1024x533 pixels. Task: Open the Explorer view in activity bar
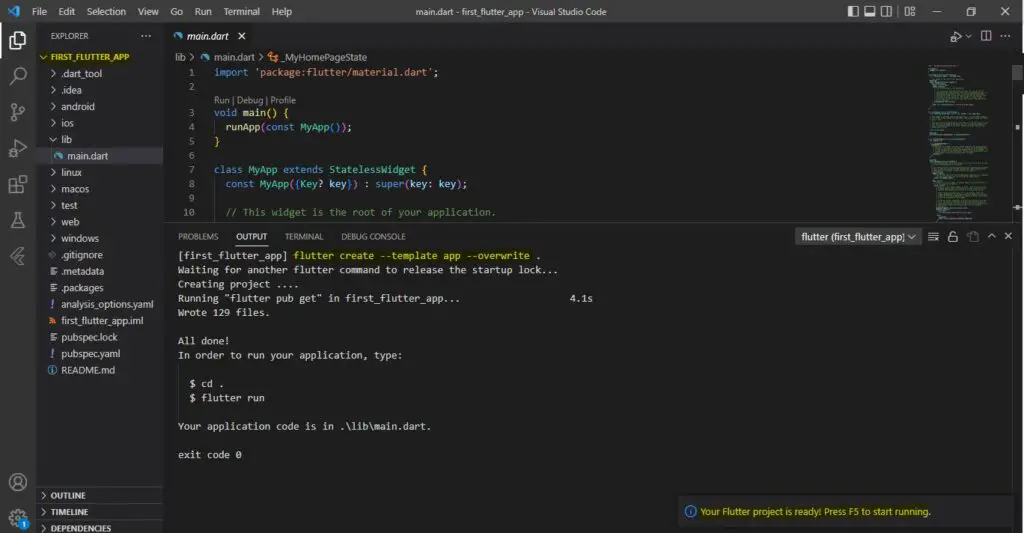pos(18,40)
